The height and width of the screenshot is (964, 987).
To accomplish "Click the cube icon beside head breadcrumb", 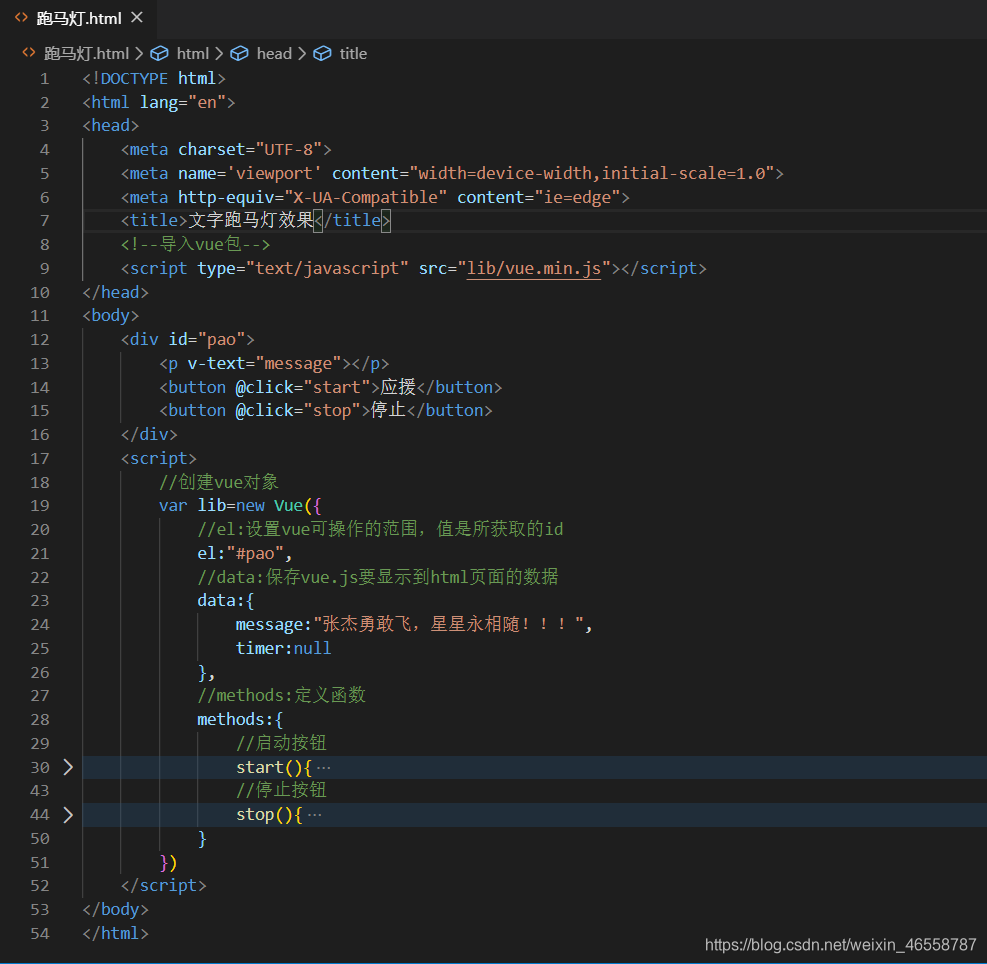I will click(x=239, y=54).
